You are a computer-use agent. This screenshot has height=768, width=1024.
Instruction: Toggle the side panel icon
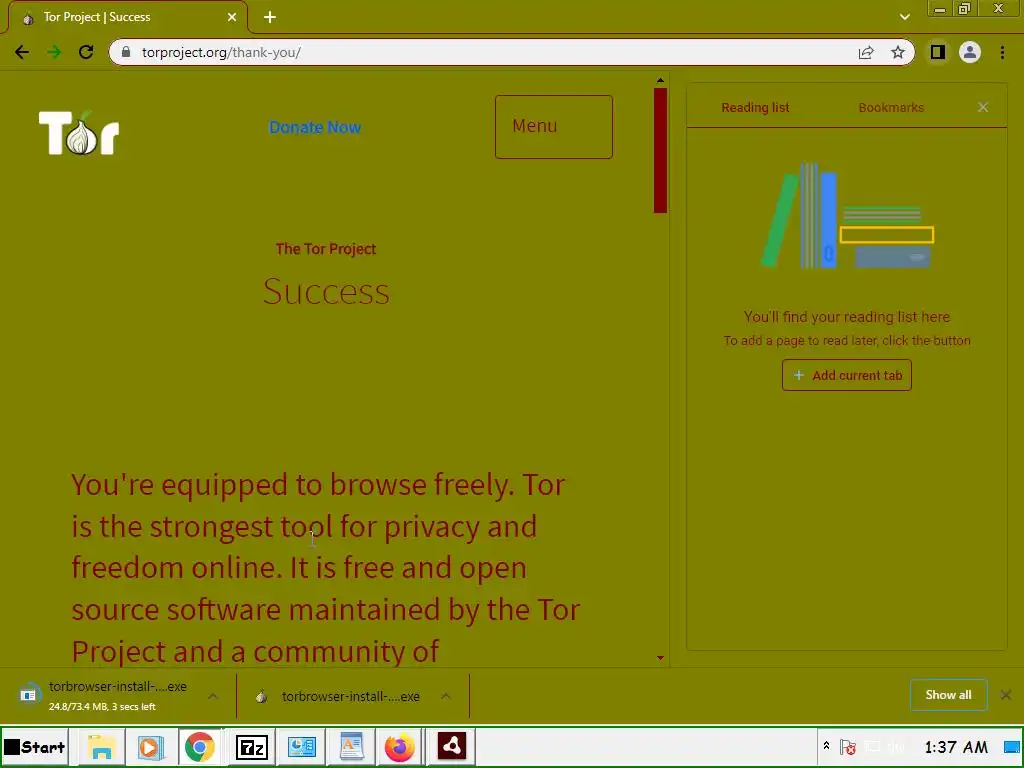(x=938, y=52)
